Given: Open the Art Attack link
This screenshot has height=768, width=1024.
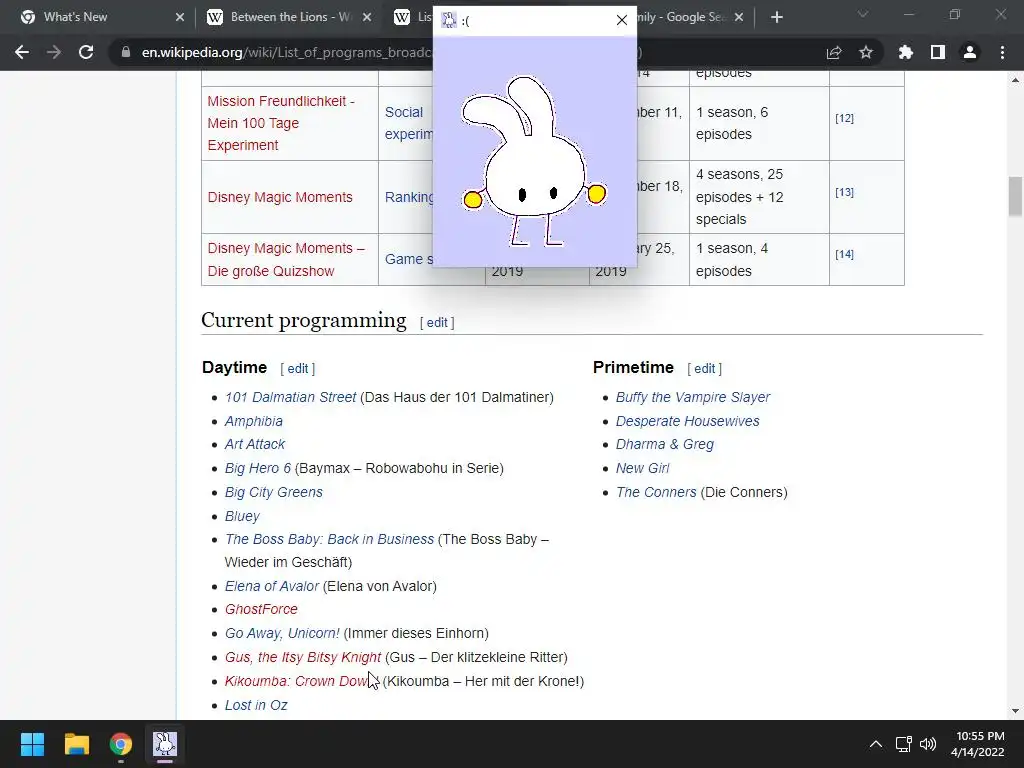Looking at the screenshot, I should point(255,444).
